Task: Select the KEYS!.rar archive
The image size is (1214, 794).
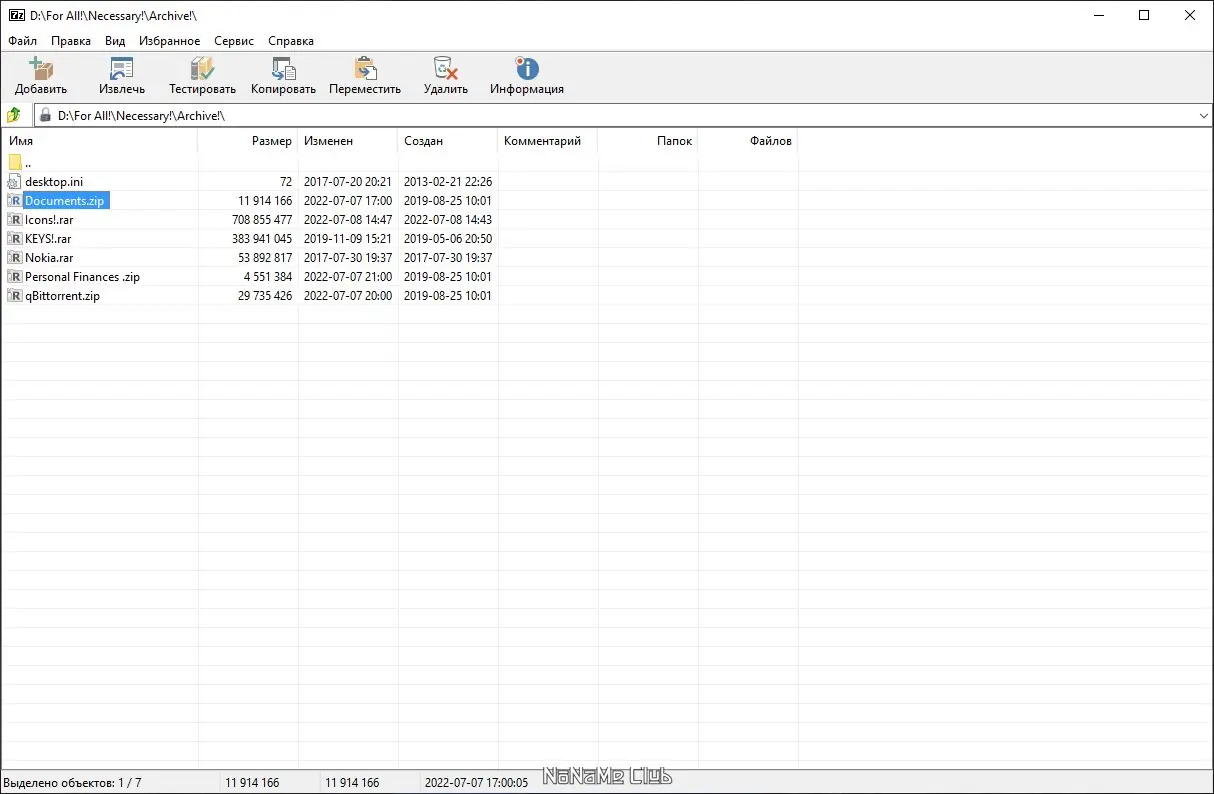Action: coord(45,238)
